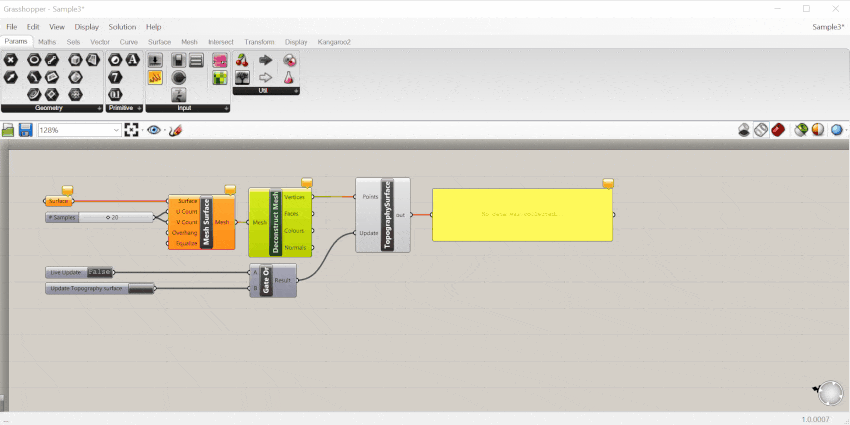Switch to the Transform tab

point(259,42)
